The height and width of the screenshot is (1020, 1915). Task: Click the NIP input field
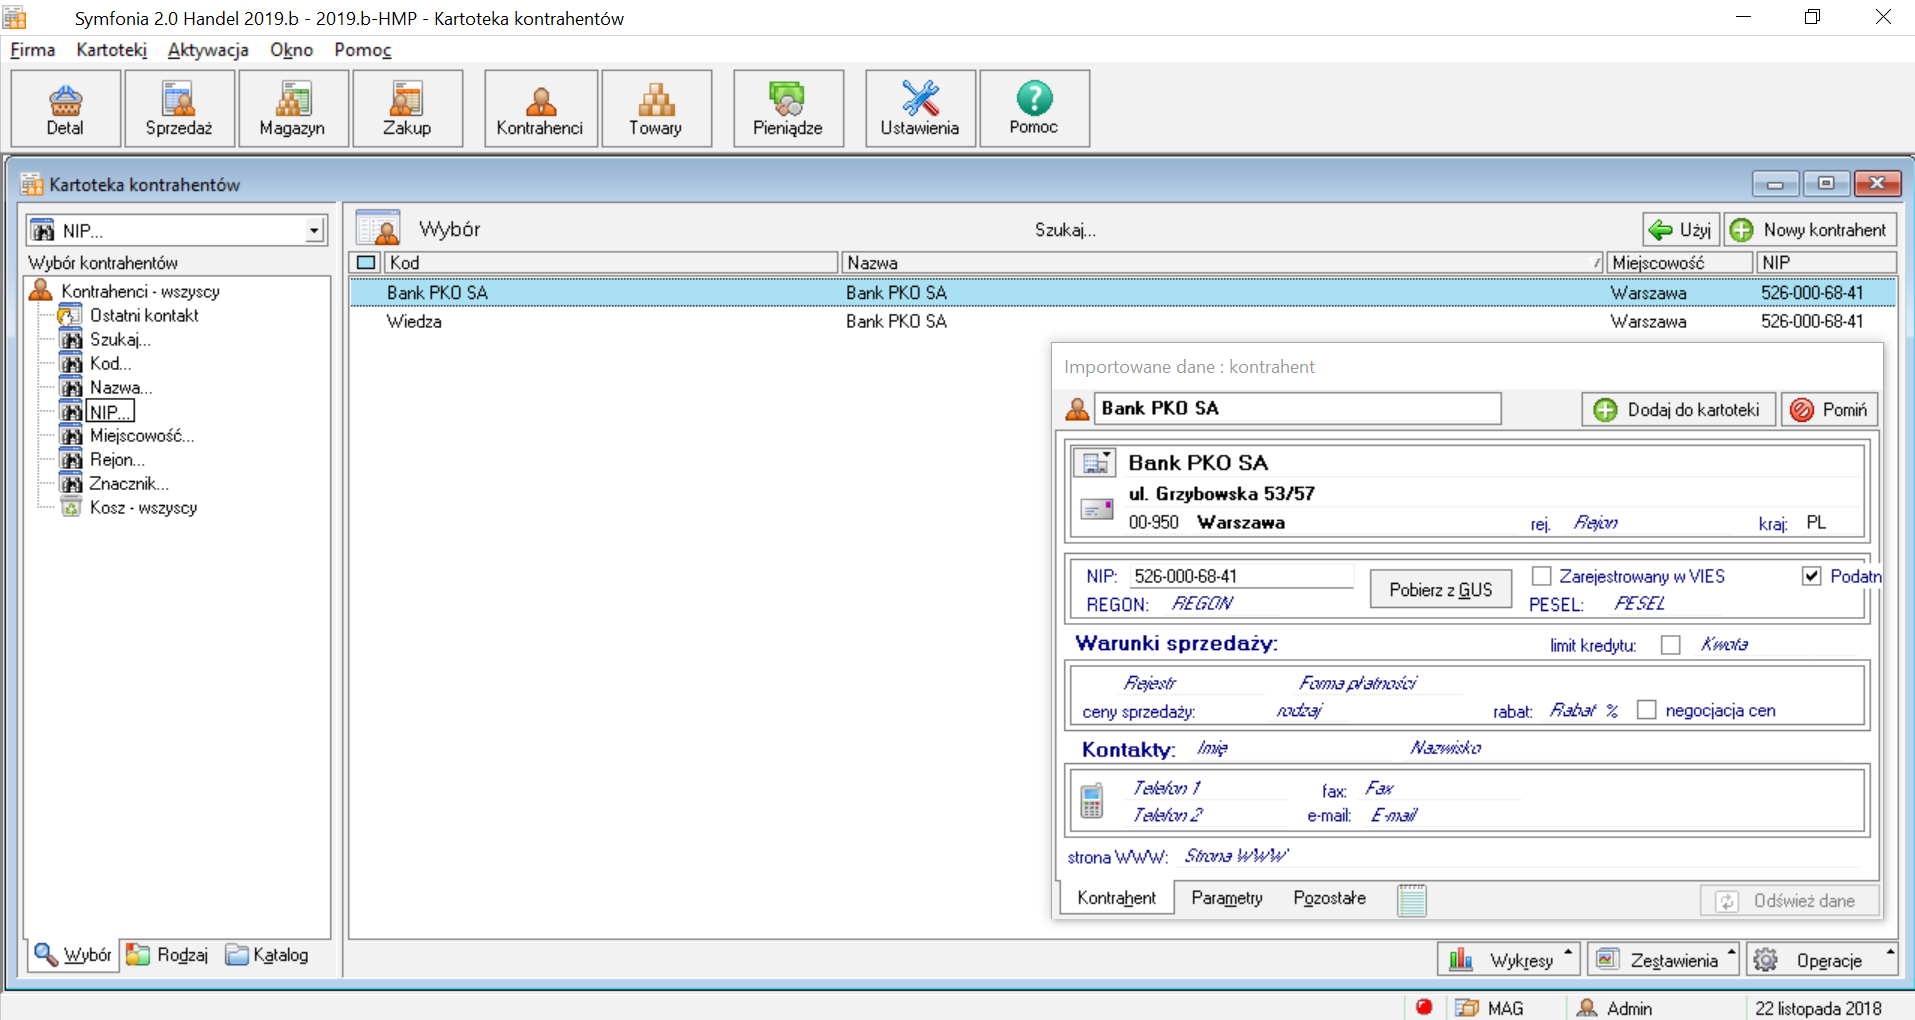click(1242, 576)
